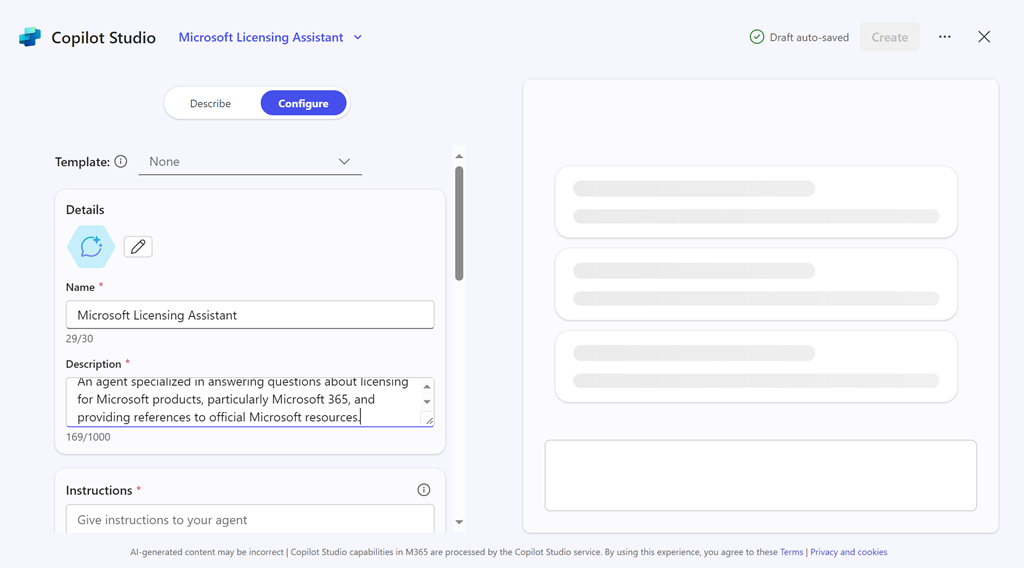Open the Terms link in footer

coord(791,552)
